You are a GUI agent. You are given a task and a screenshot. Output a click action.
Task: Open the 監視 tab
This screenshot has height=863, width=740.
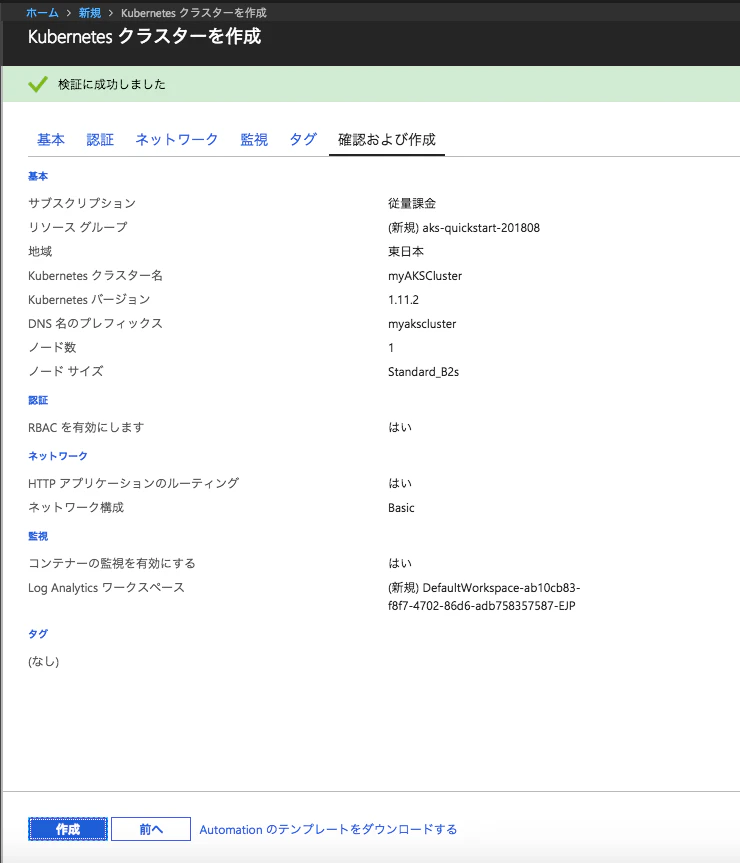(254, 140)
